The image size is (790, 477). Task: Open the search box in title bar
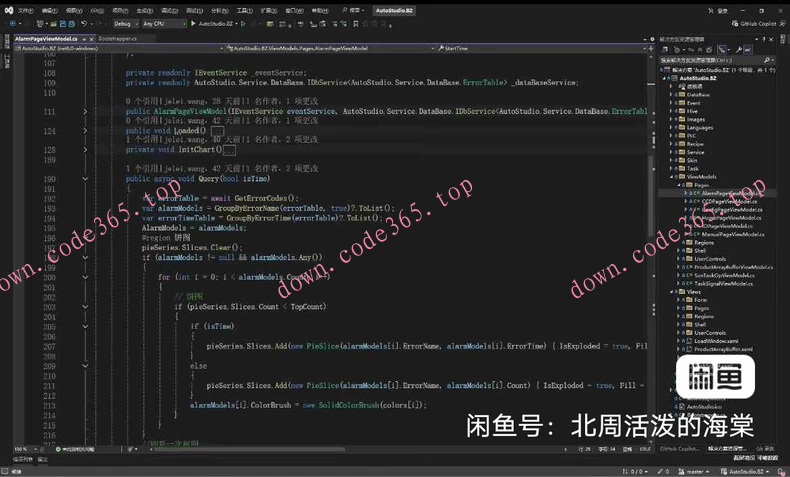coord(353,10)
